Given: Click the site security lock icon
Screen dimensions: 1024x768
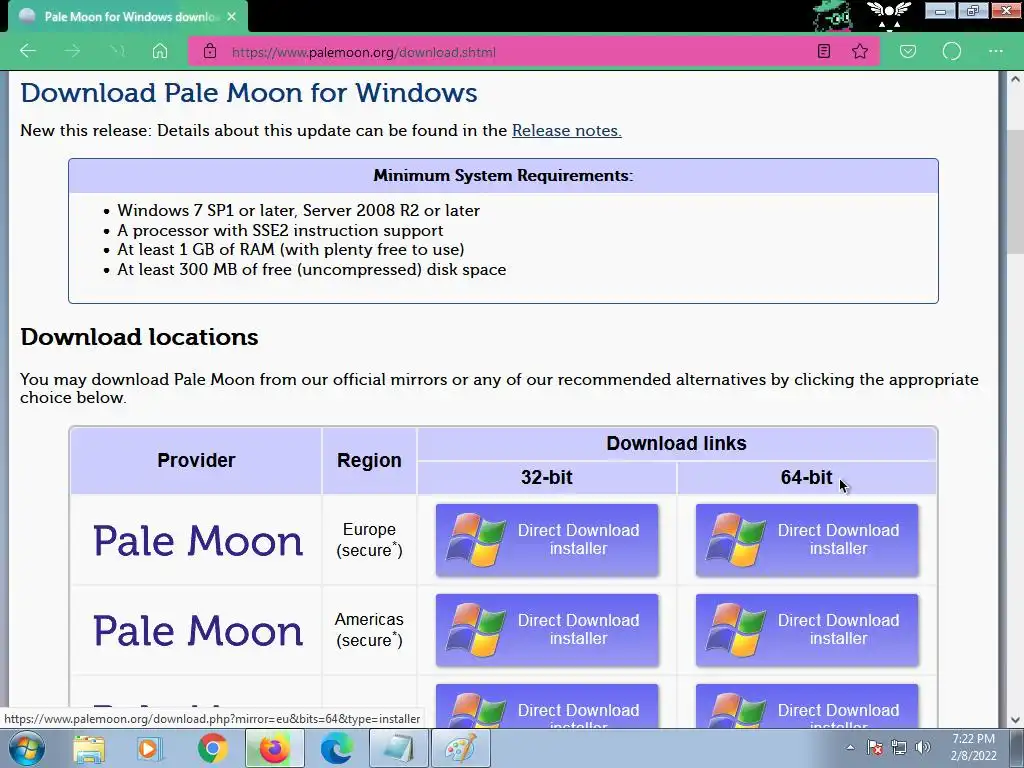Looking at the screenshot, I should tap(210, 51).
